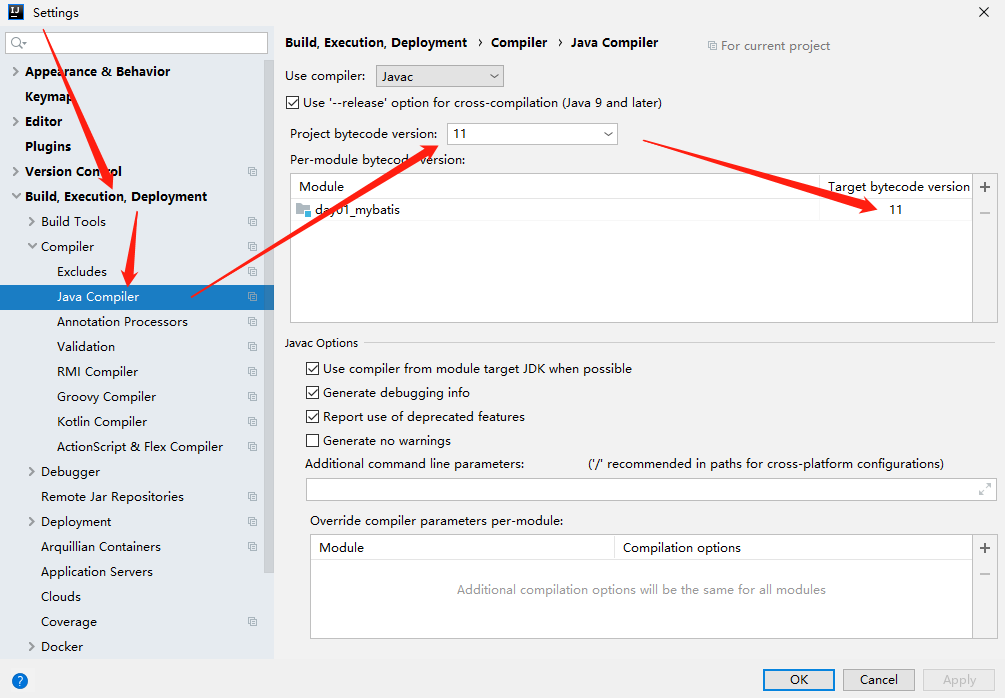Select Annotation Processors in the tree

122,322
